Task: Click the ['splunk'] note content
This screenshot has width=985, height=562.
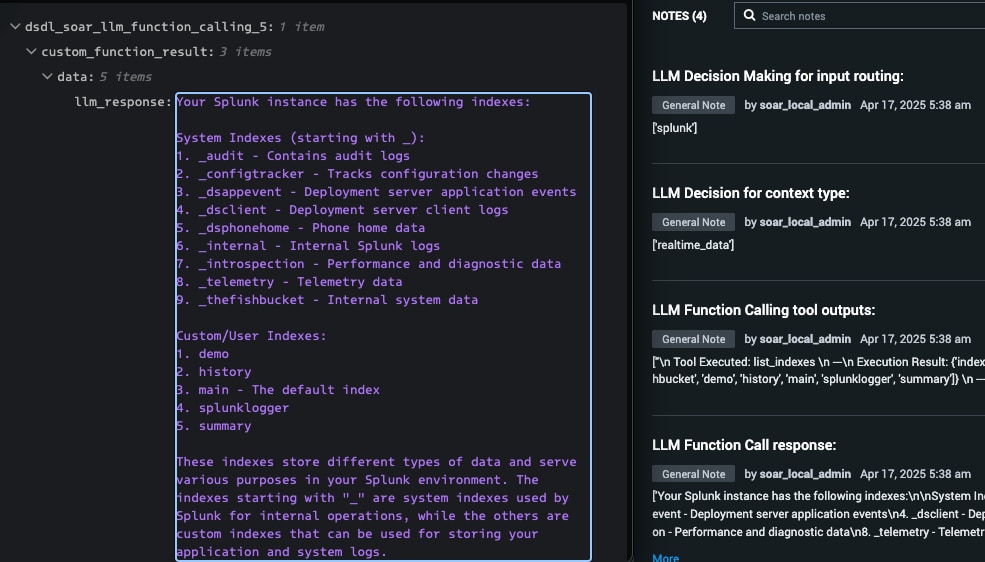Action: 675,128
